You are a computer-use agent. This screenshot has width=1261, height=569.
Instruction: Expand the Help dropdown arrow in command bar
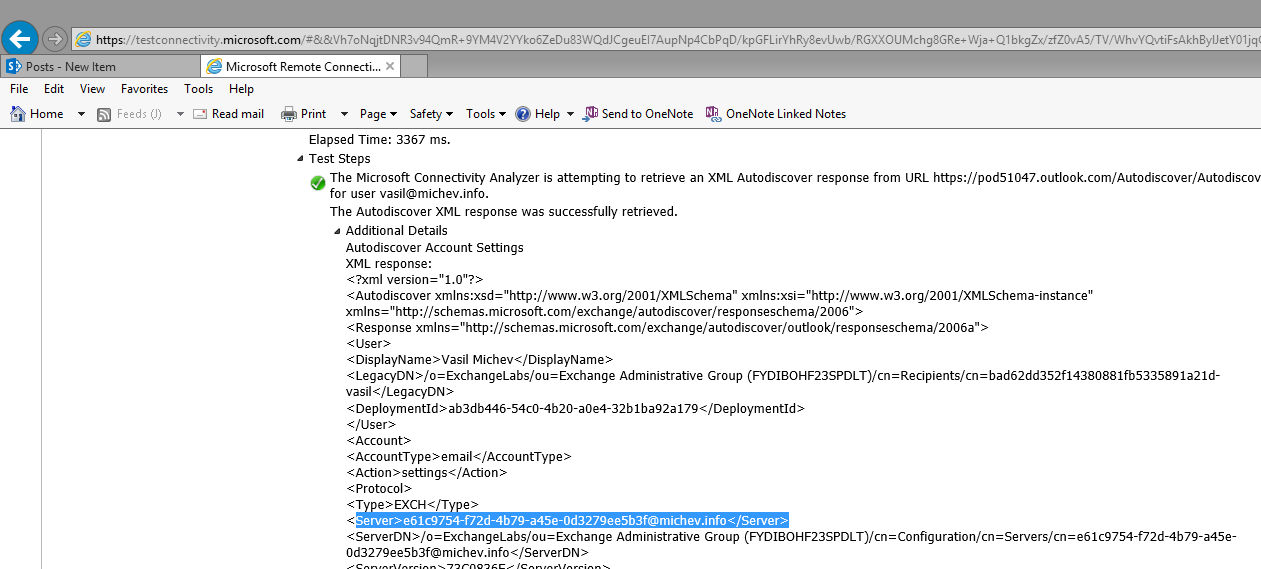[x=570, y=114]
